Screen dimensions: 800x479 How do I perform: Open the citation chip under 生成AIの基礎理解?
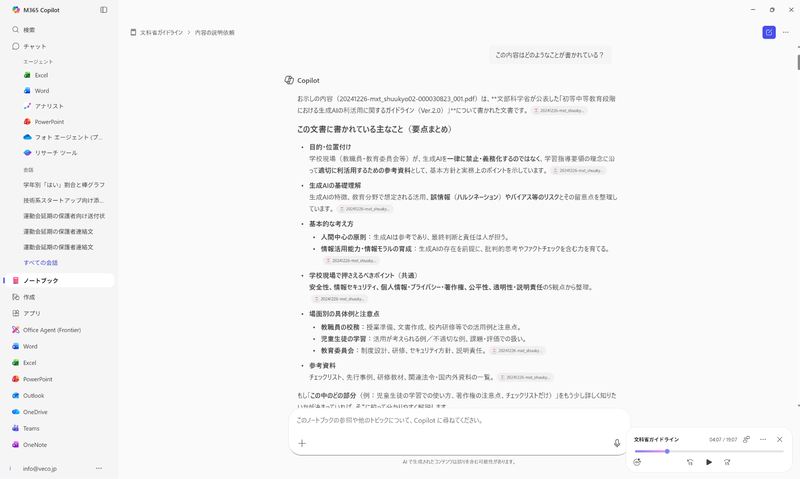click(x=365, y=209)
